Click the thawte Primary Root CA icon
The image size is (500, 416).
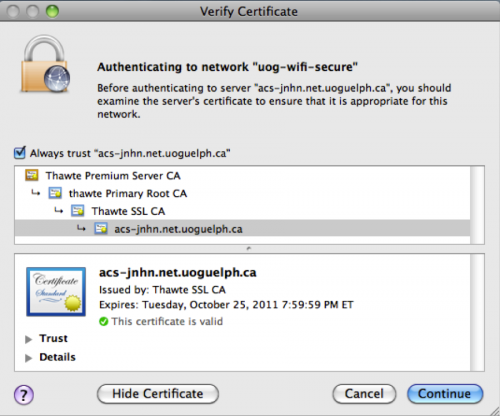pyautogui.click(x=55, y=193)
